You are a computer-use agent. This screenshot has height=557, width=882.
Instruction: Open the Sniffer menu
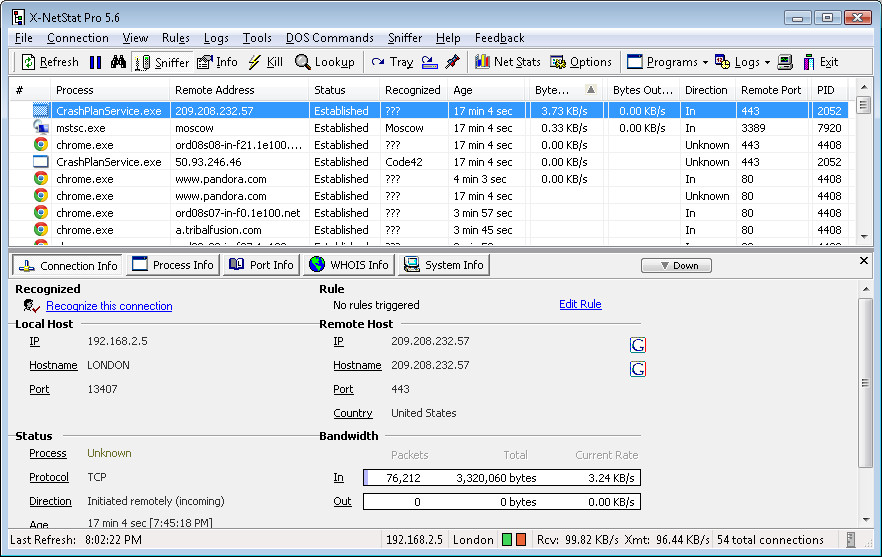(x=405, y=38)
